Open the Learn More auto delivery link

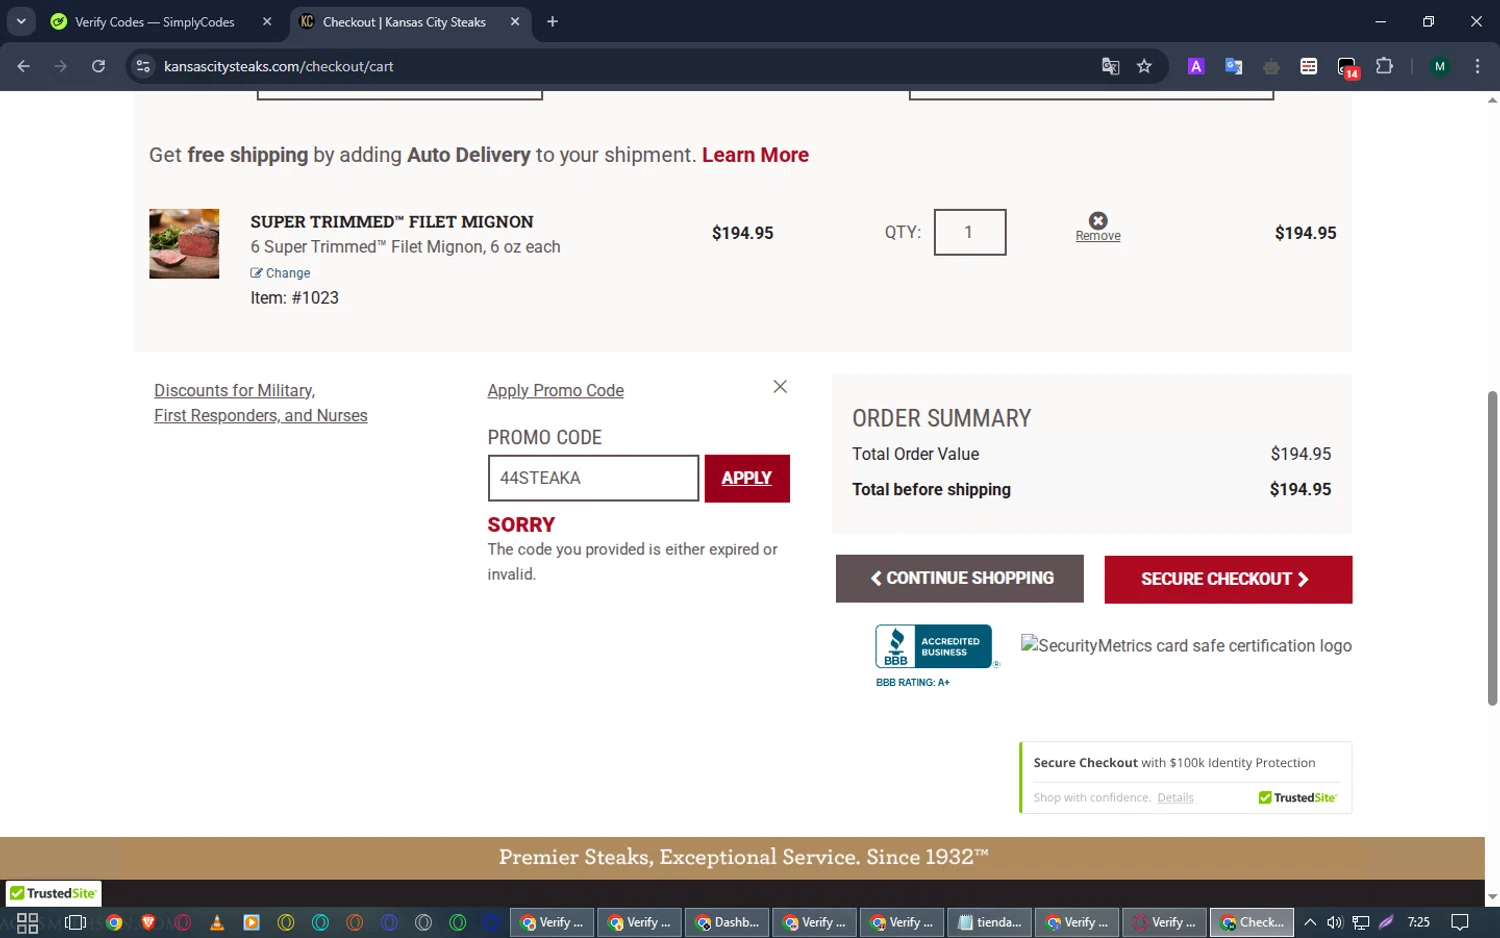(x=755, y=155)
